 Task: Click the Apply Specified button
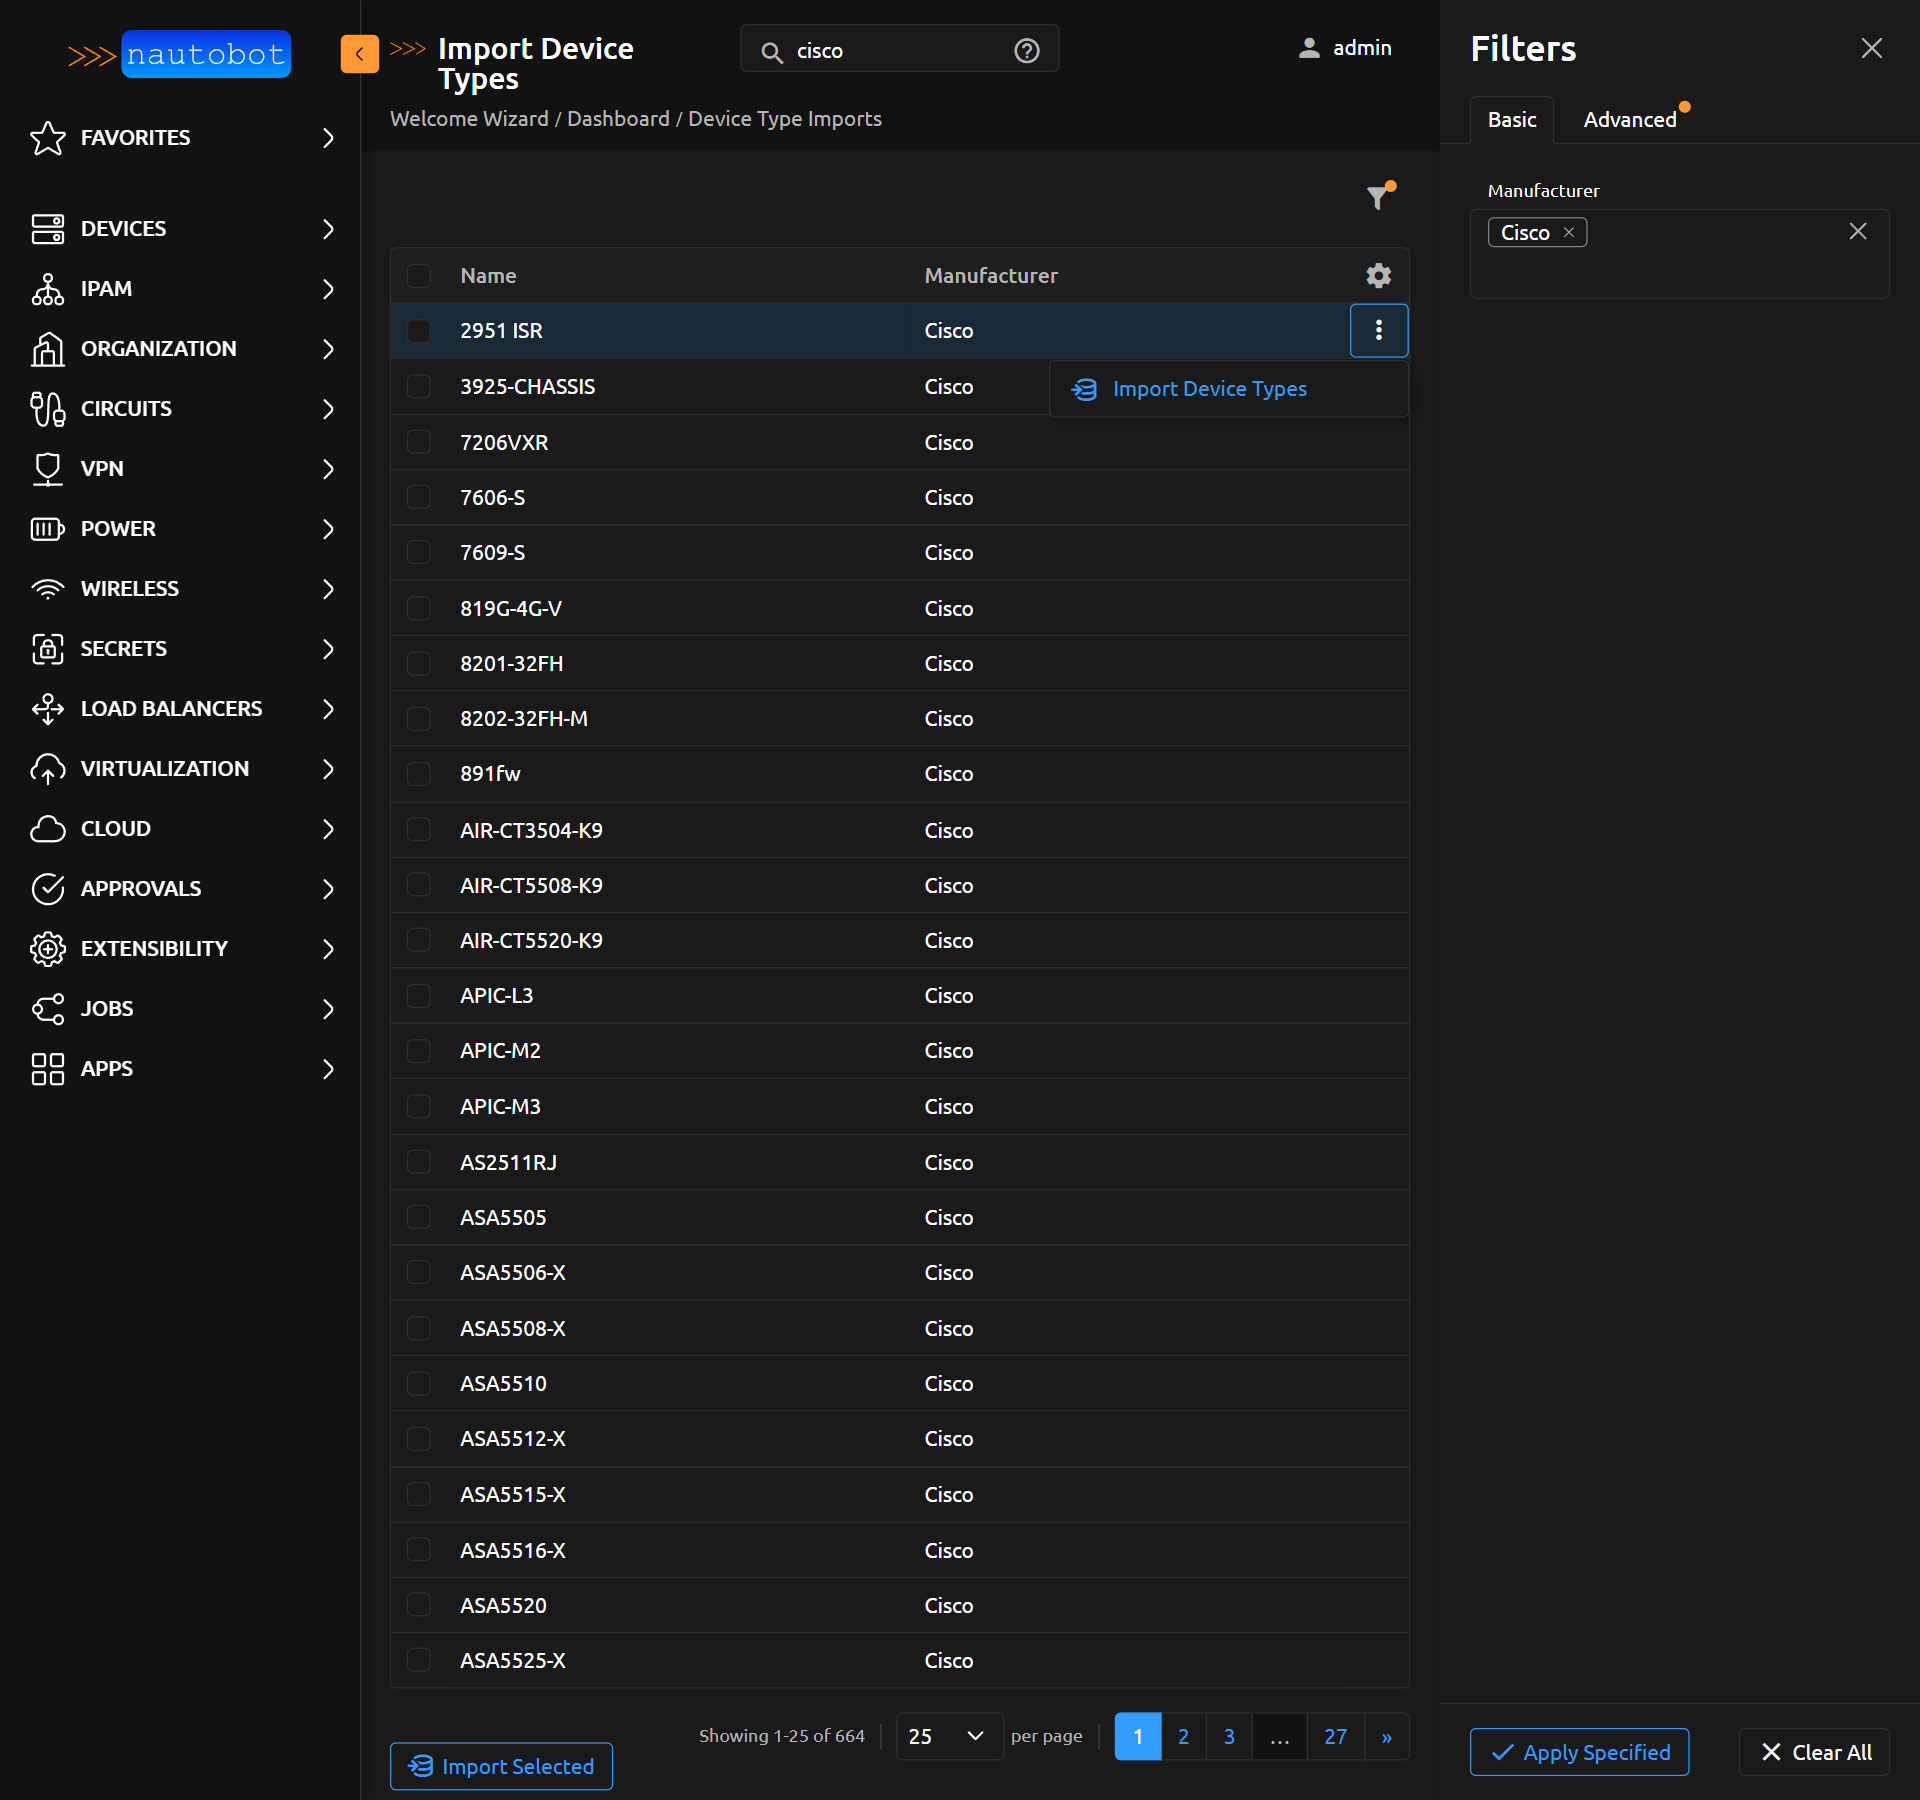1578,1752
